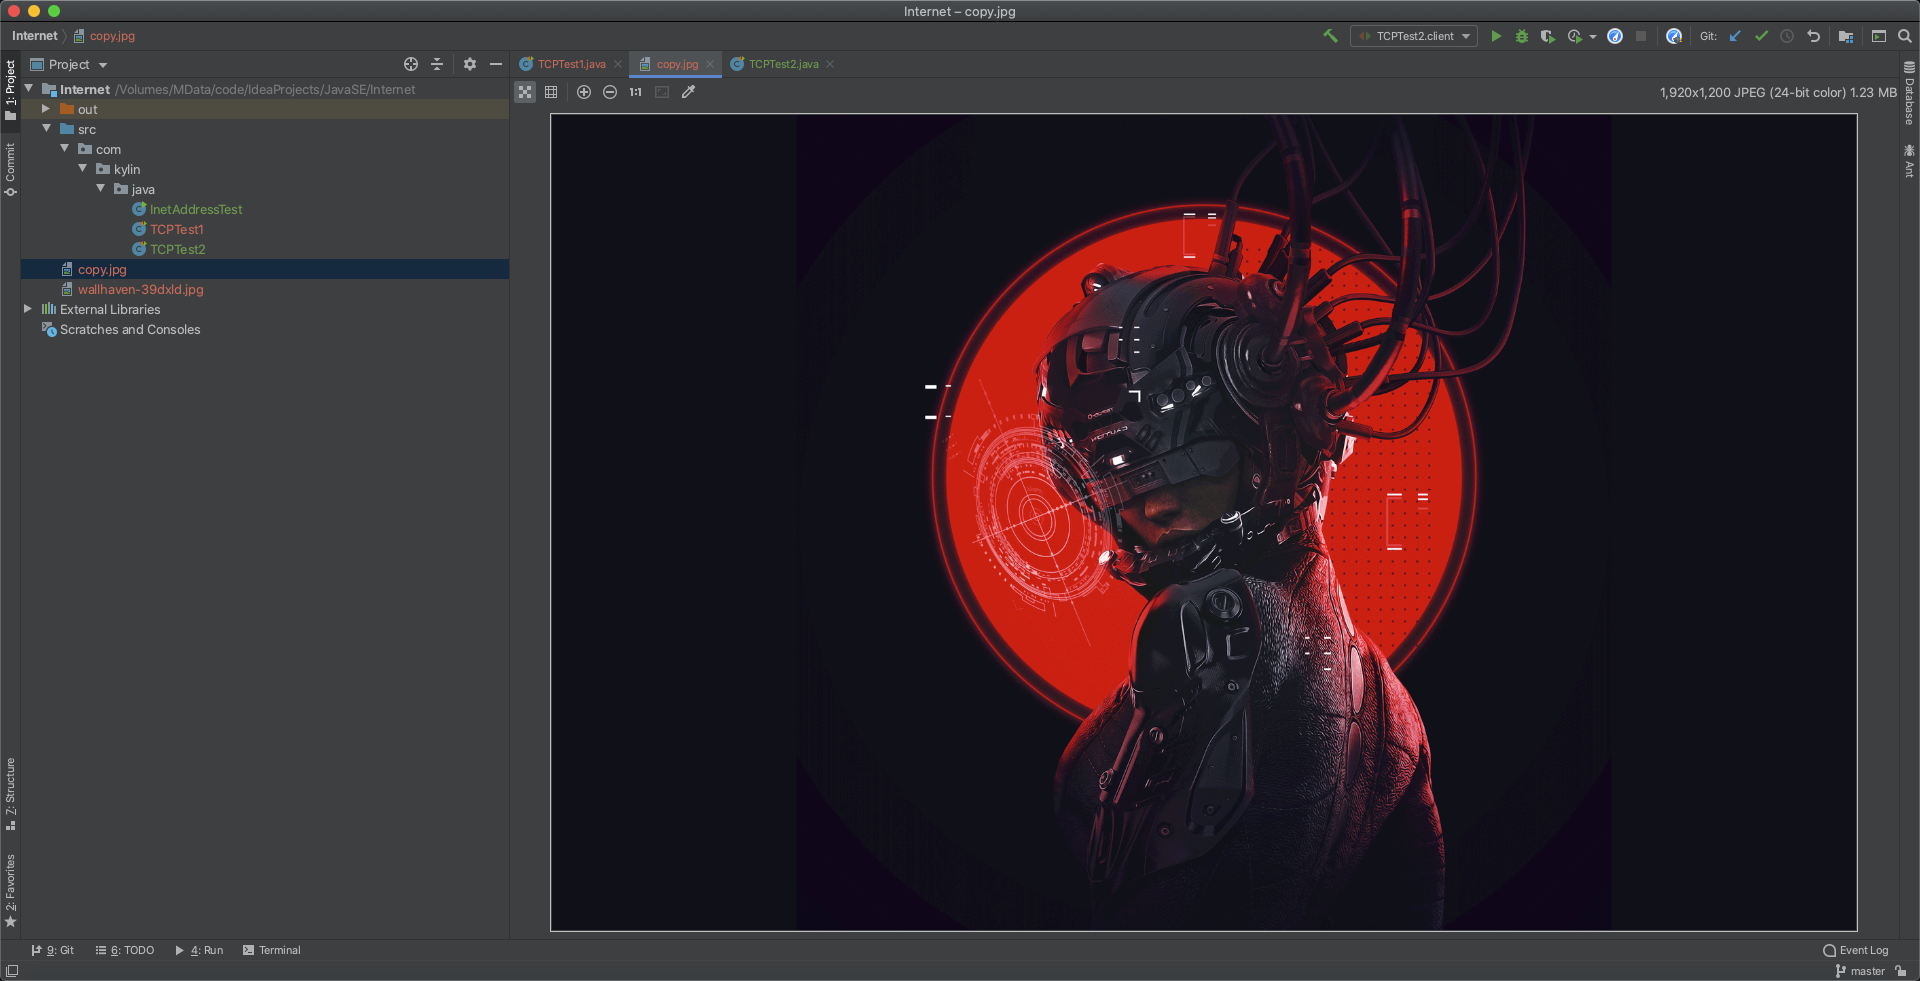Viewport: 1920px width, 981px height.
Task: Reset image to actual size 1:1
Action: tap(636, 92)
